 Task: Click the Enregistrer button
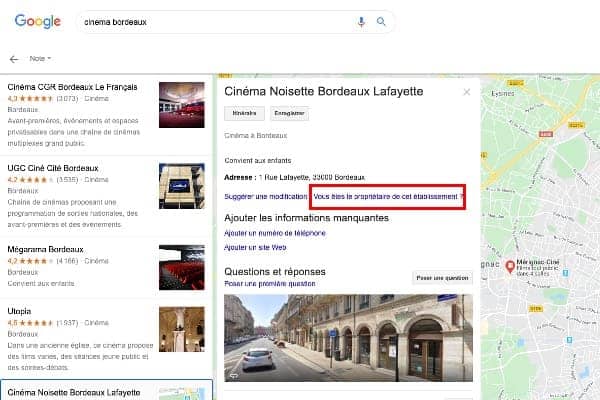(289, 113)
